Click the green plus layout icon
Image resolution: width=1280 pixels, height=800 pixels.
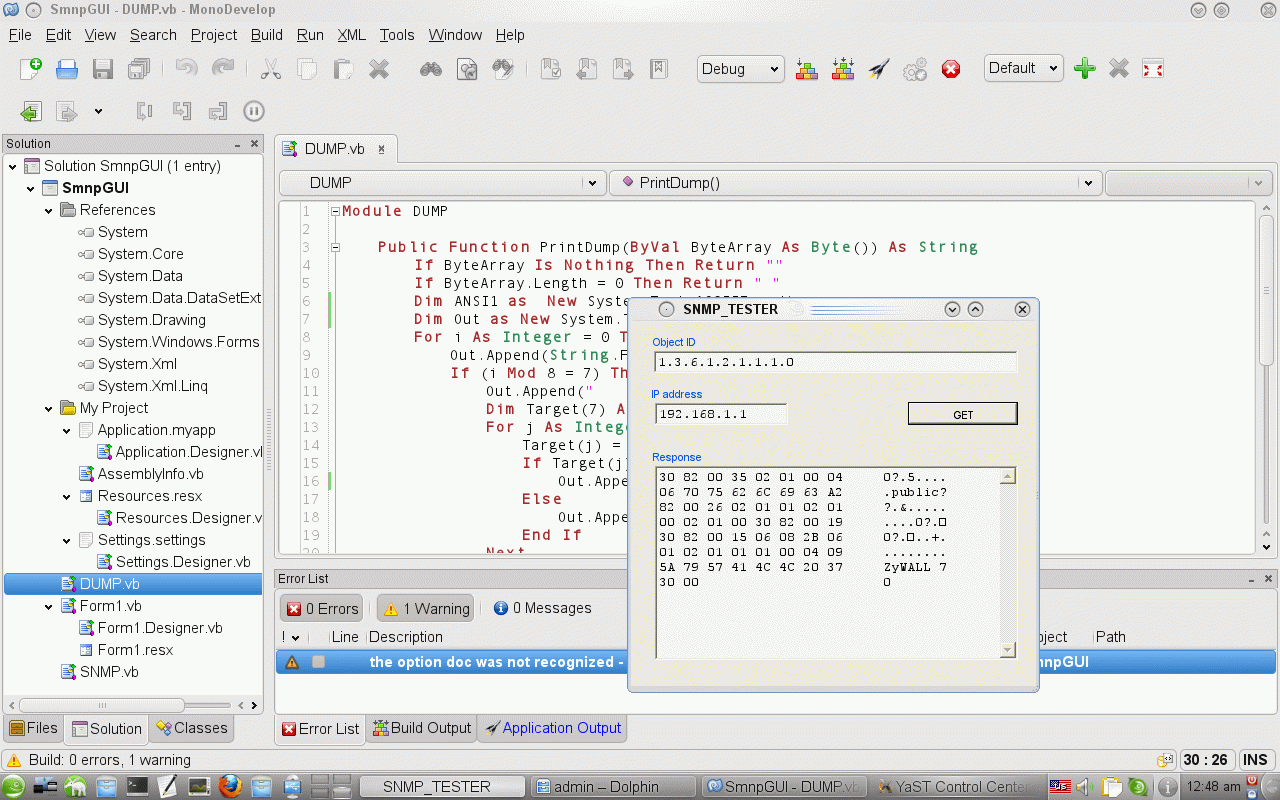[x=1084, y=69]
